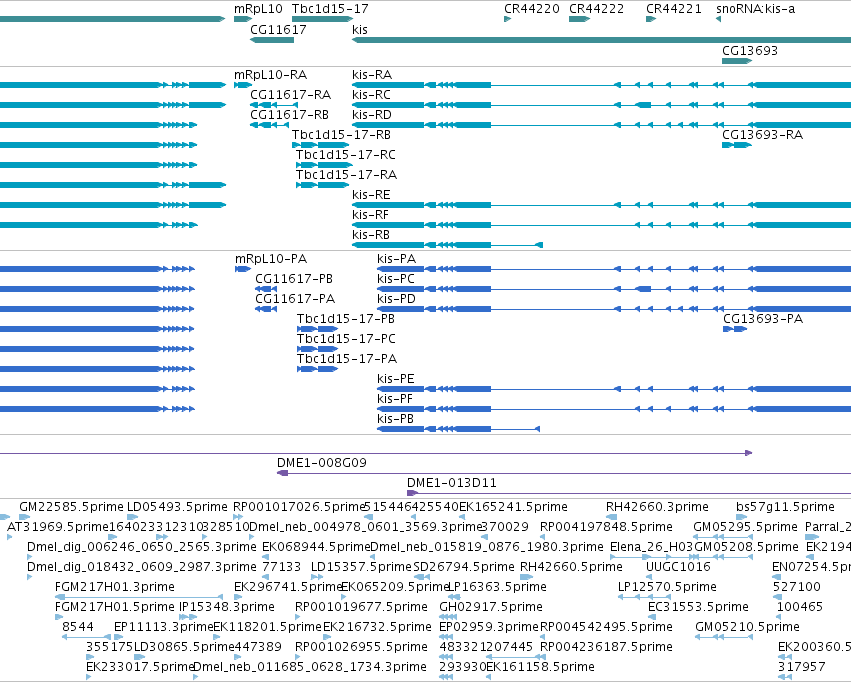Screen dimensions: 851x682
Task: Select the CG11617-PA protein label
Action: coord(295,298)
